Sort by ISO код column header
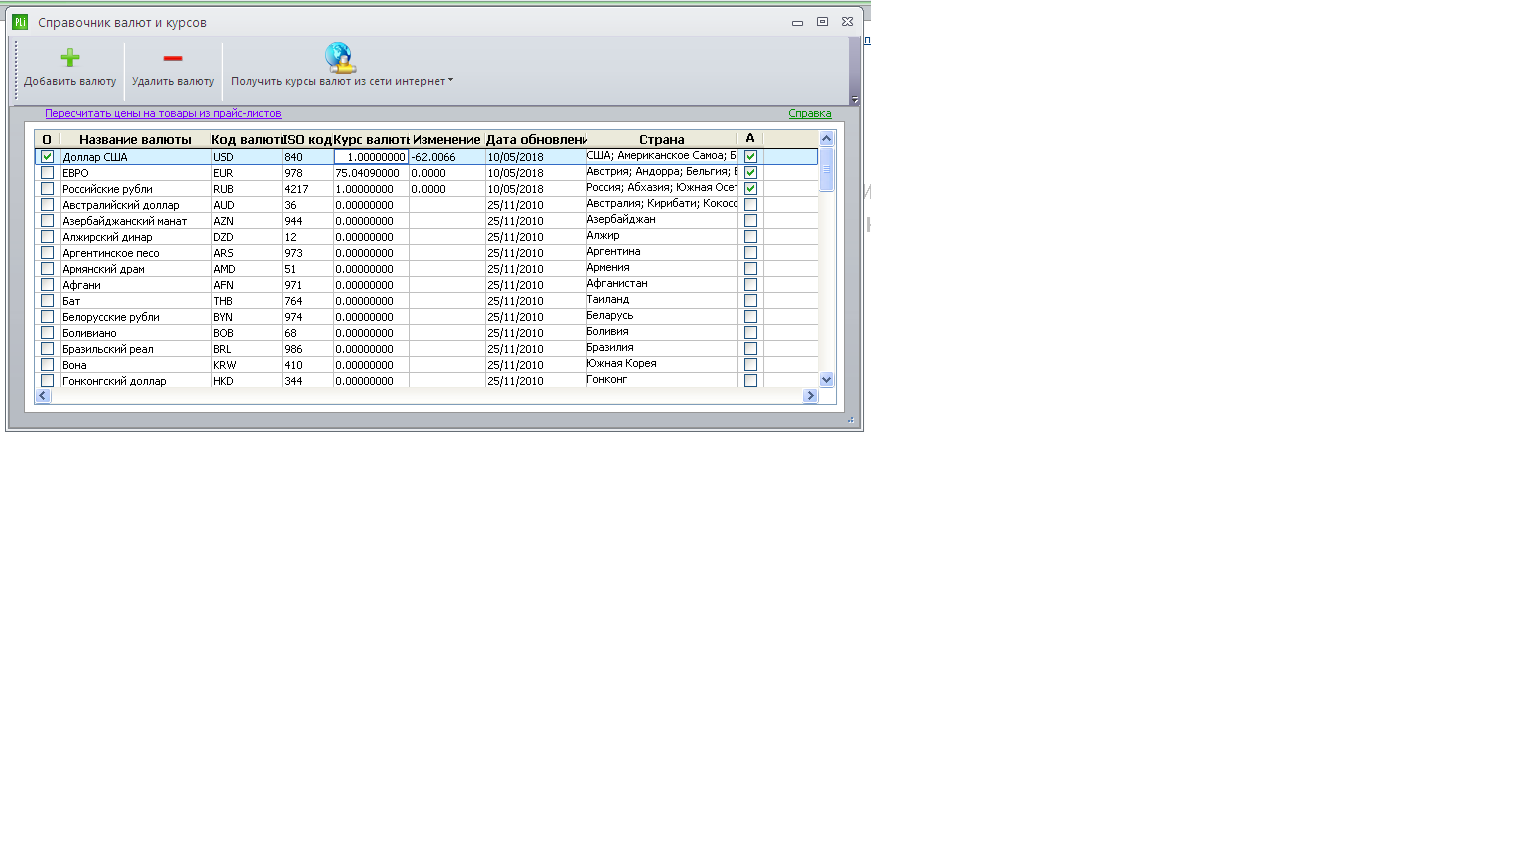 (x=307, y=139)
